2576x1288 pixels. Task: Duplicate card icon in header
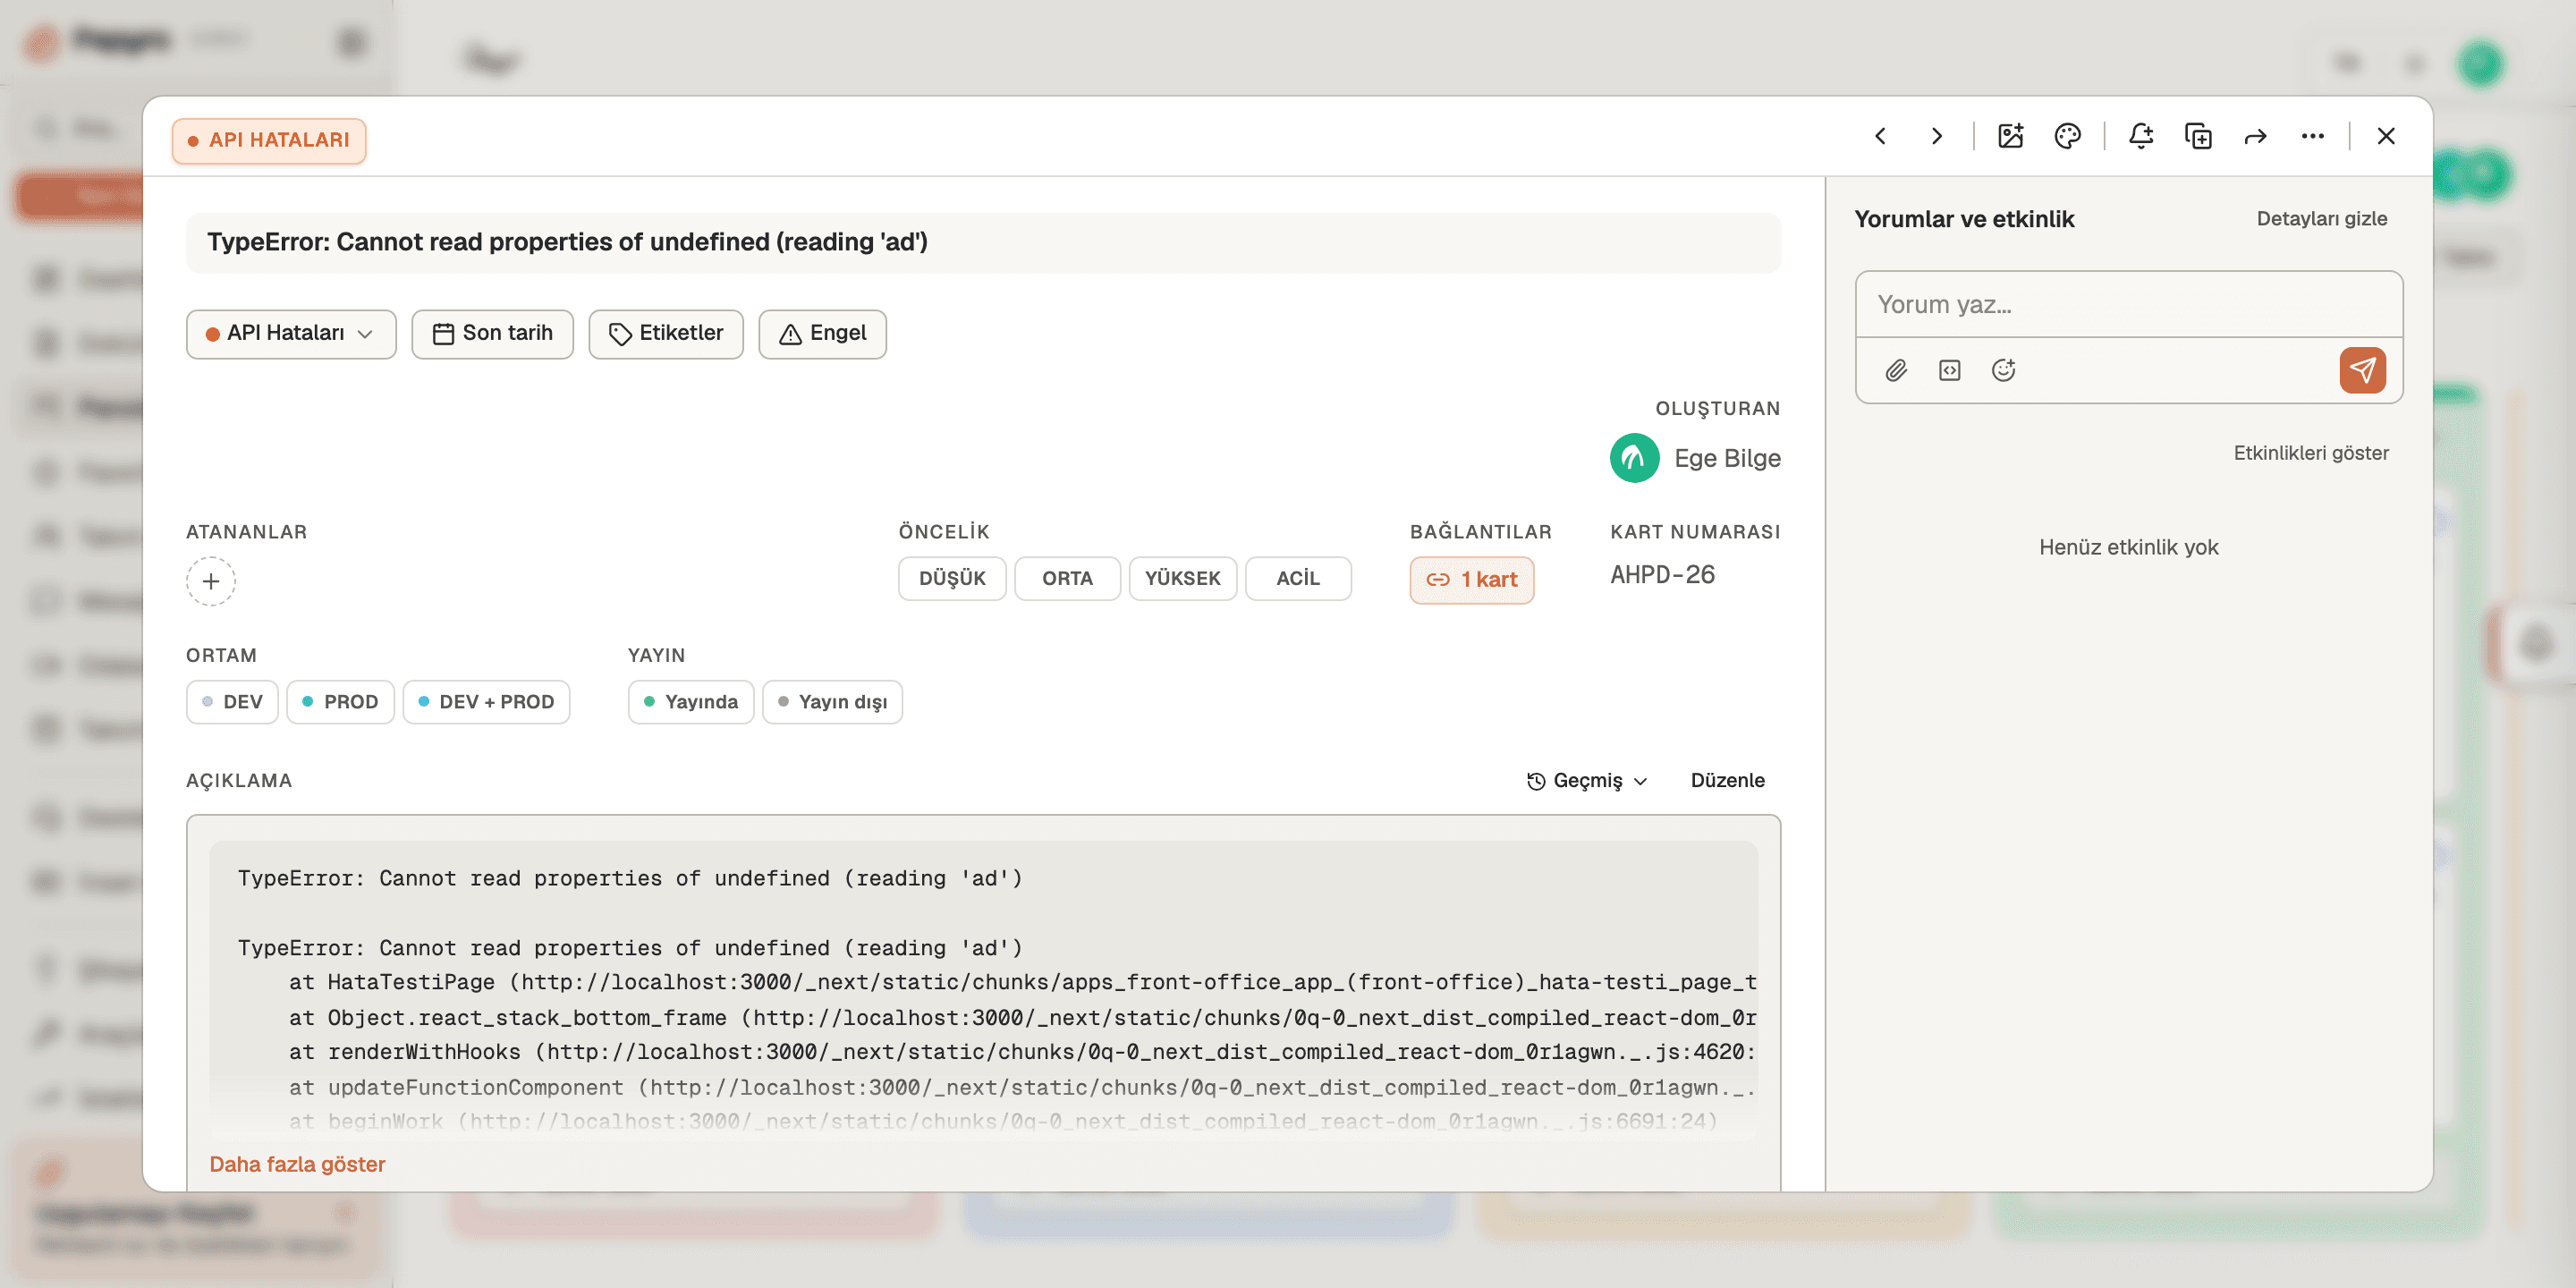click(2198, 136)
